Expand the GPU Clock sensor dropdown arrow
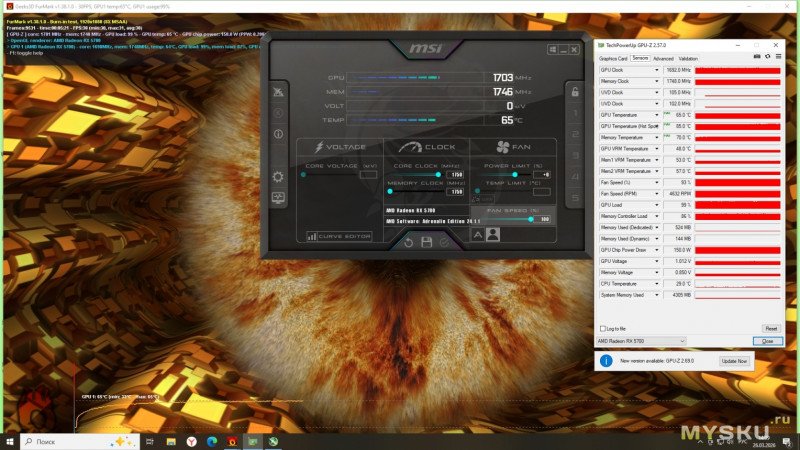 pyautogui.click(x=656, y=71)
